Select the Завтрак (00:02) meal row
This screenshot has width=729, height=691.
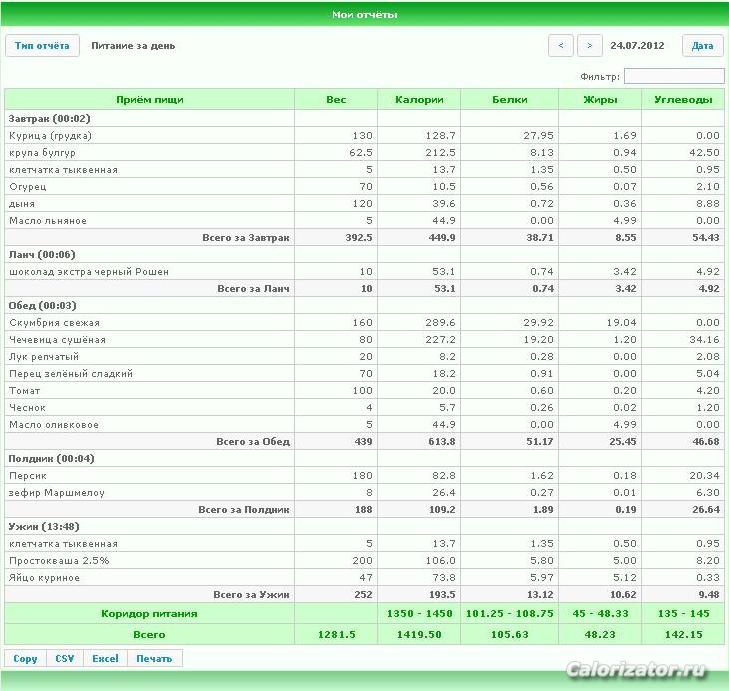click(364, 119)
